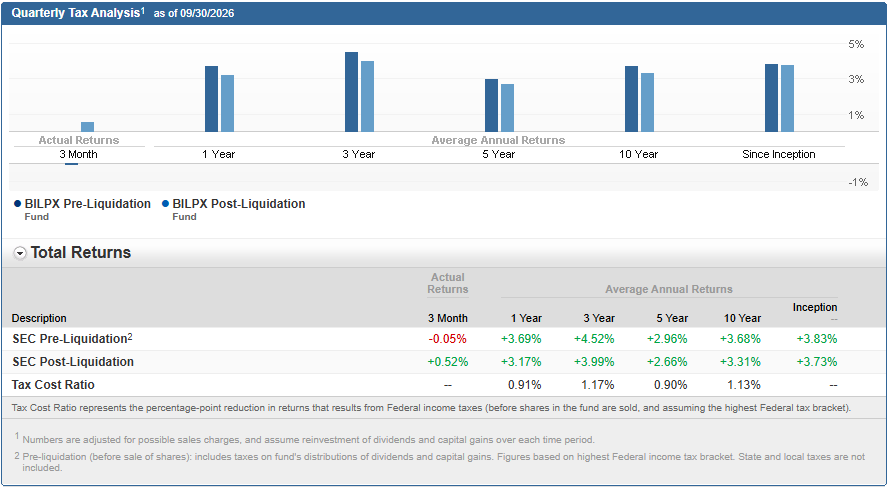Click the +3.69% 1 Year value

click(521, 339)
